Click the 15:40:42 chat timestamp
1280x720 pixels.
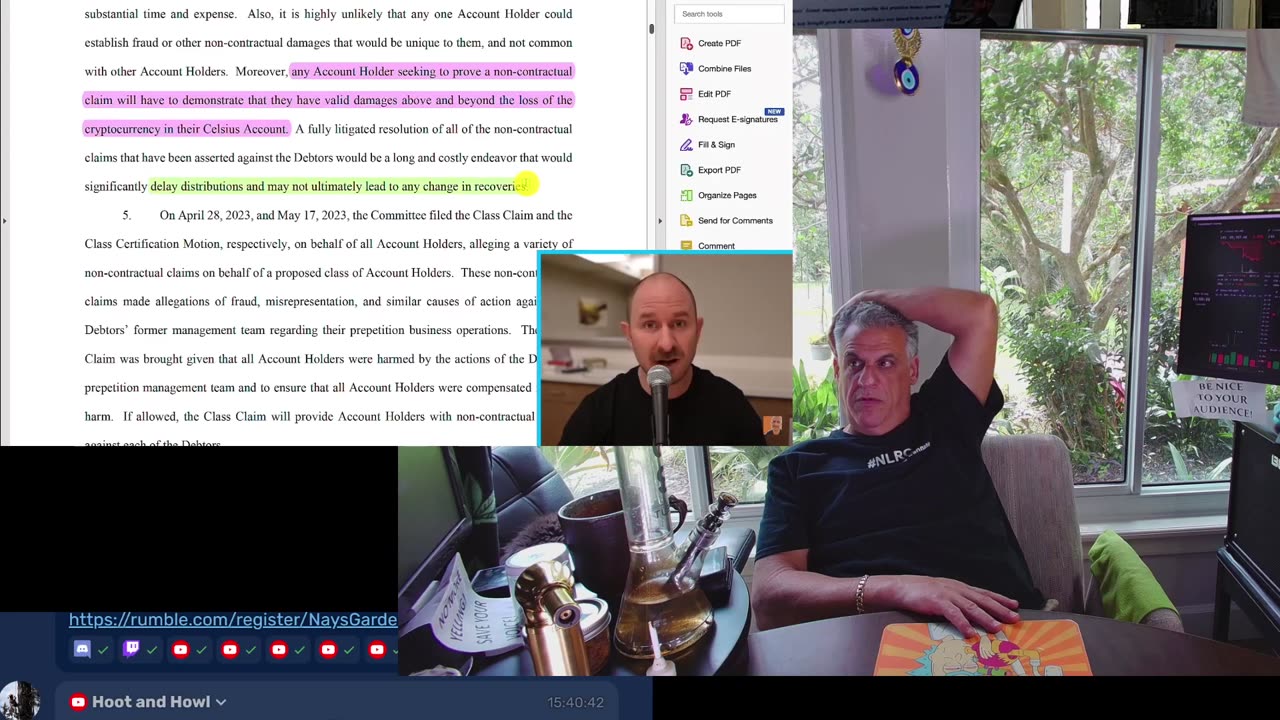point(575,703)
